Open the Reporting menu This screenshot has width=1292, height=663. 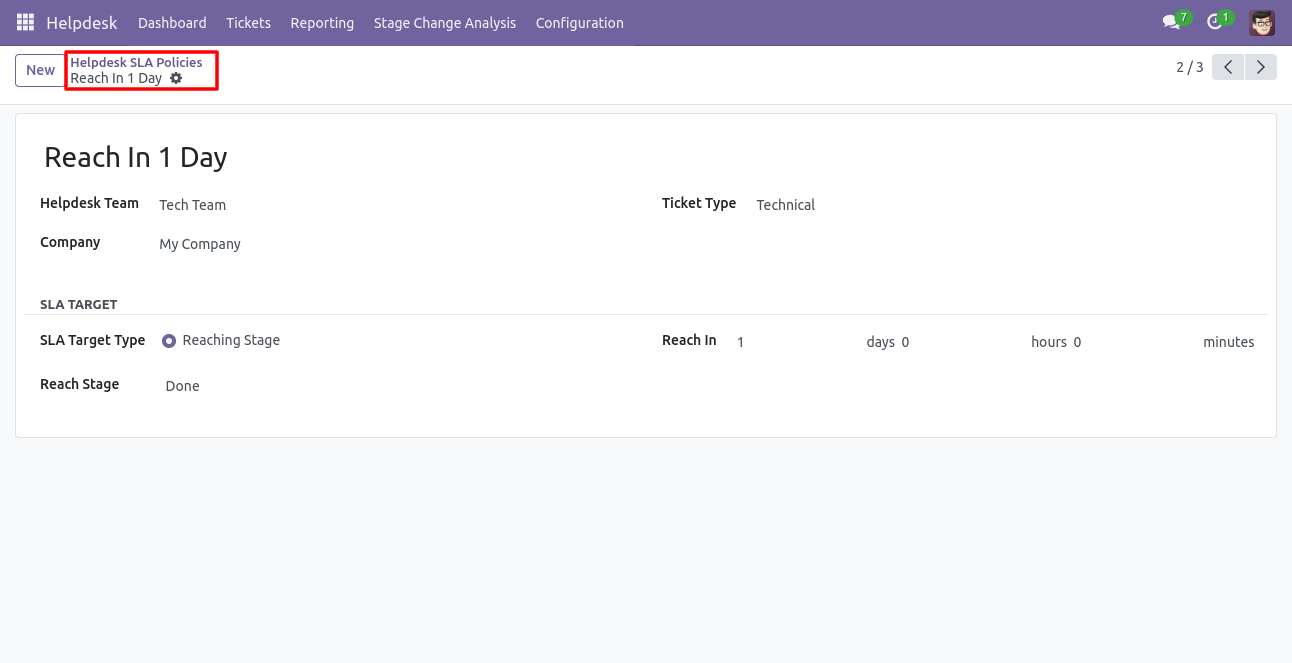coord(322,22)
